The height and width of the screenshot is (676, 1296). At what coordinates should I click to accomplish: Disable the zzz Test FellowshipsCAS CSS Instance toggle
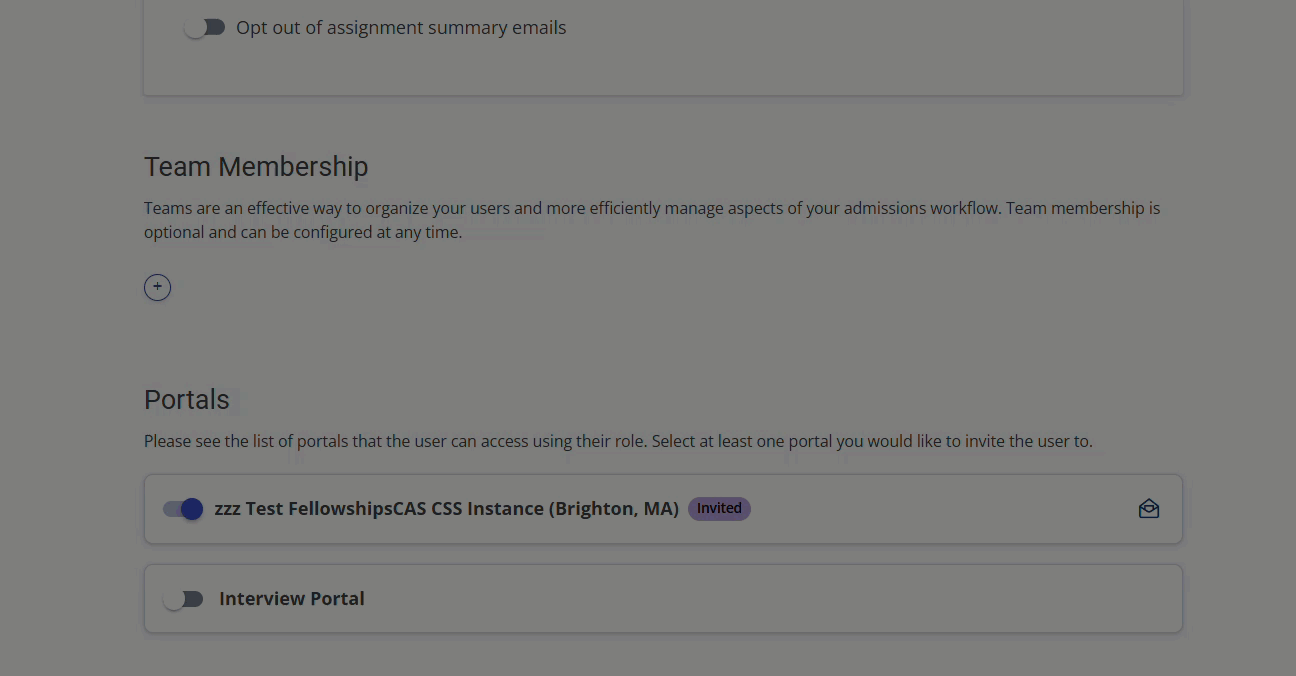[x=182, y=509]
